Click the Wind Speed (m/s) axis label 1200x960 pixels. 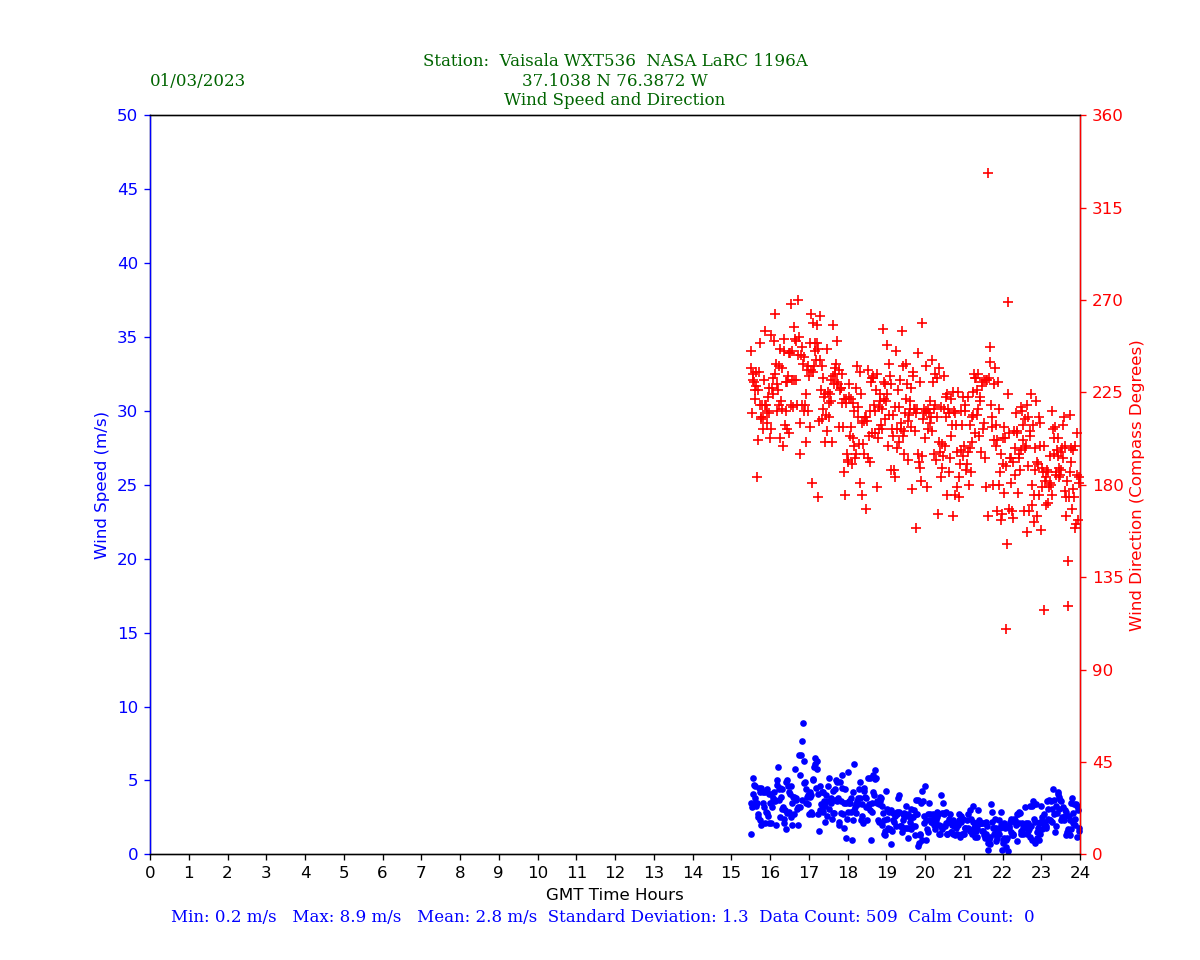pyautogui.click(x=102, y=485)
